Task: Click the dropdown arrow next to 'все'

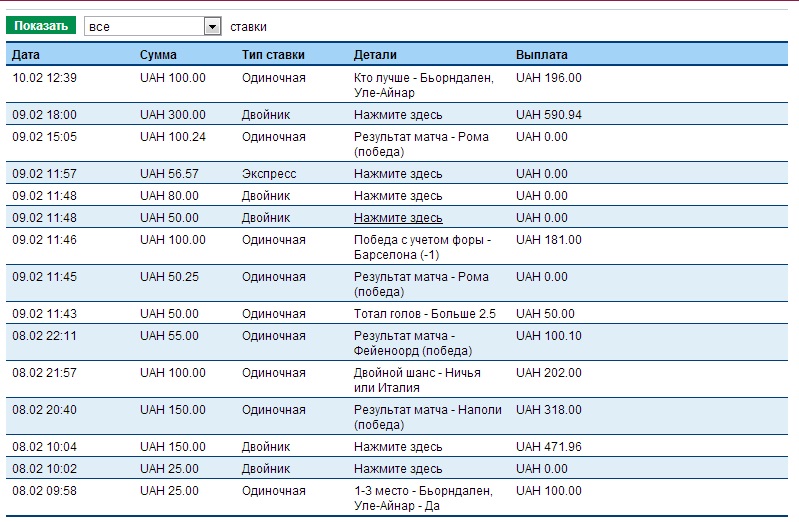Action: tap(212, 27)
